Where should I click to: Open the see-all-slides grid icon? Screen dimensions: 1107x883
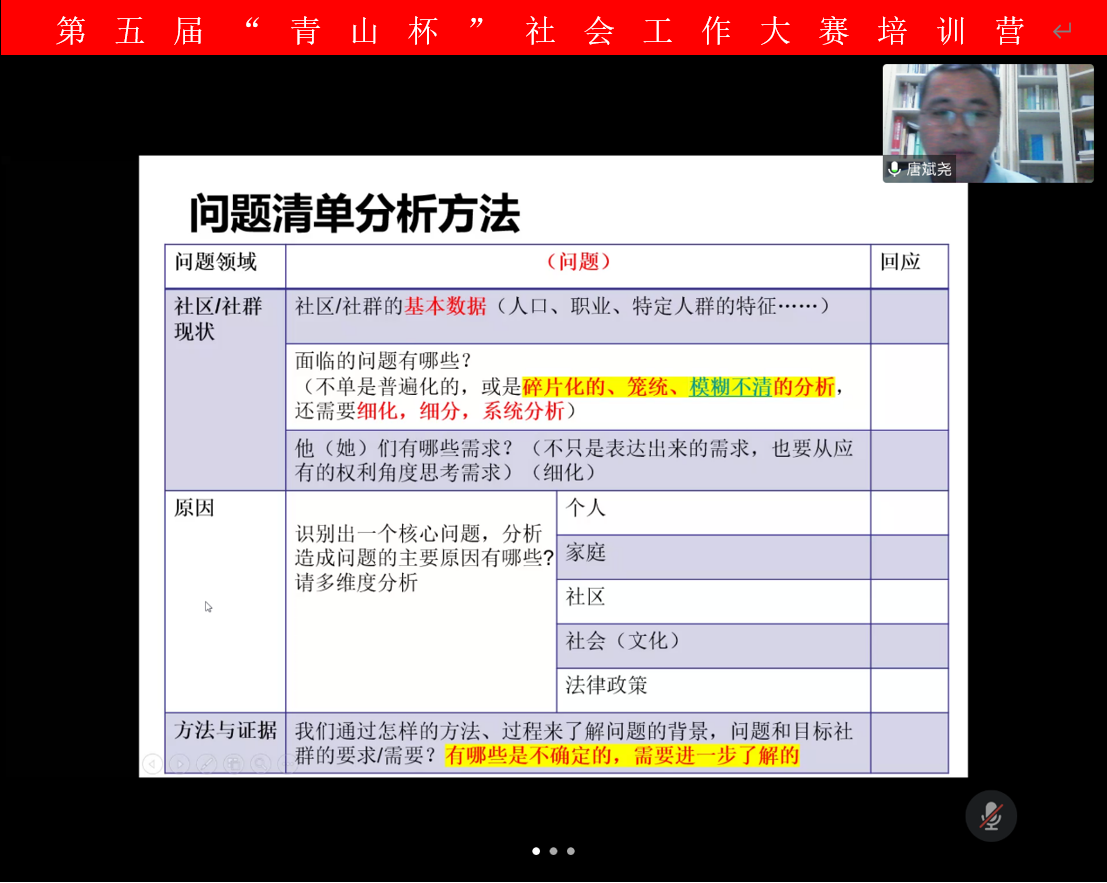[233, 764]
